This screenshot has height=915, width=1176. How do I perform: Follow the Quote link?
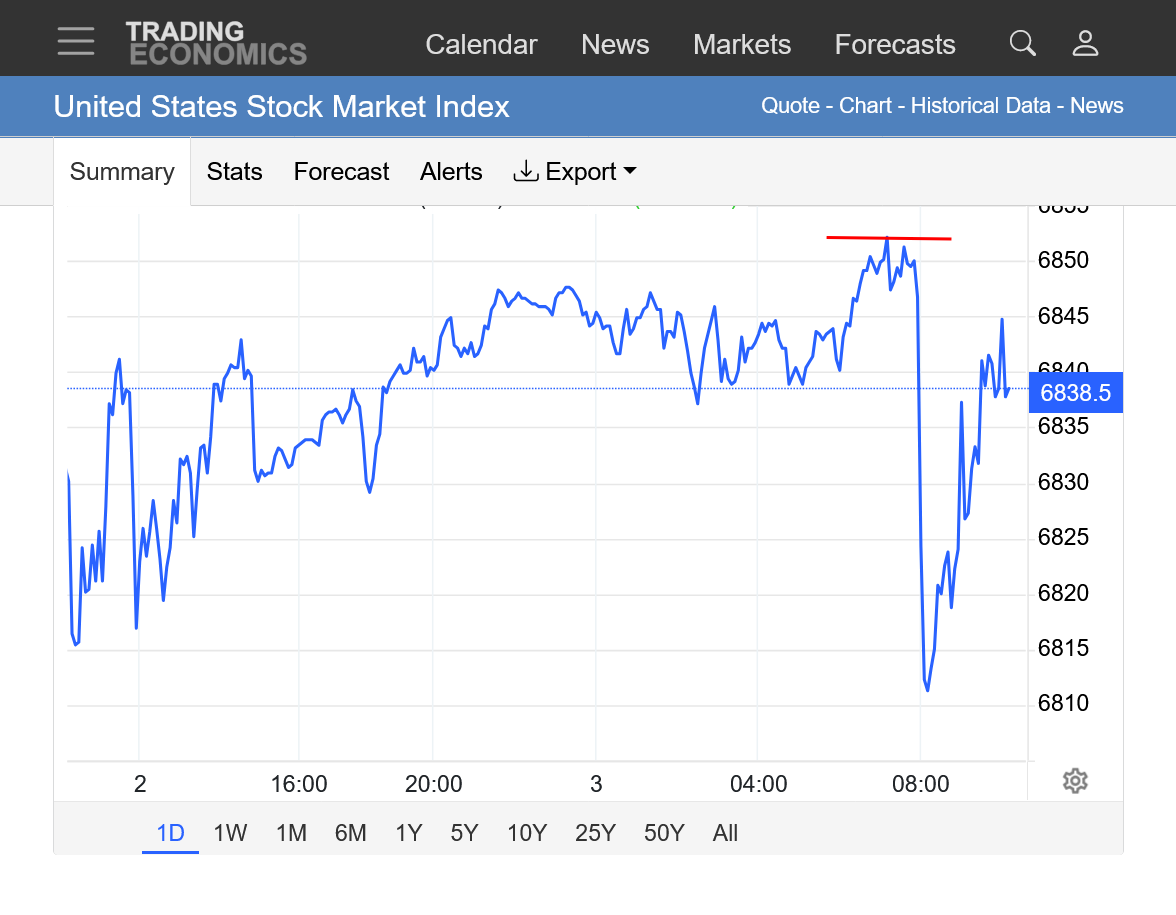coord(790,106)
